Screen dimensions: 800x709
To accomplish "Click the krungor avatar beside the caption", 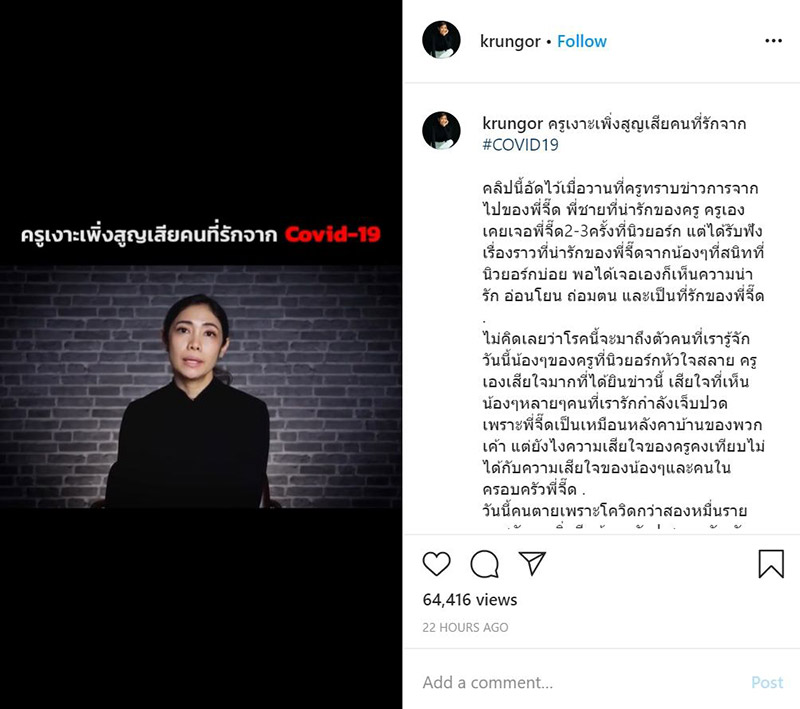I will click(441, 130).
